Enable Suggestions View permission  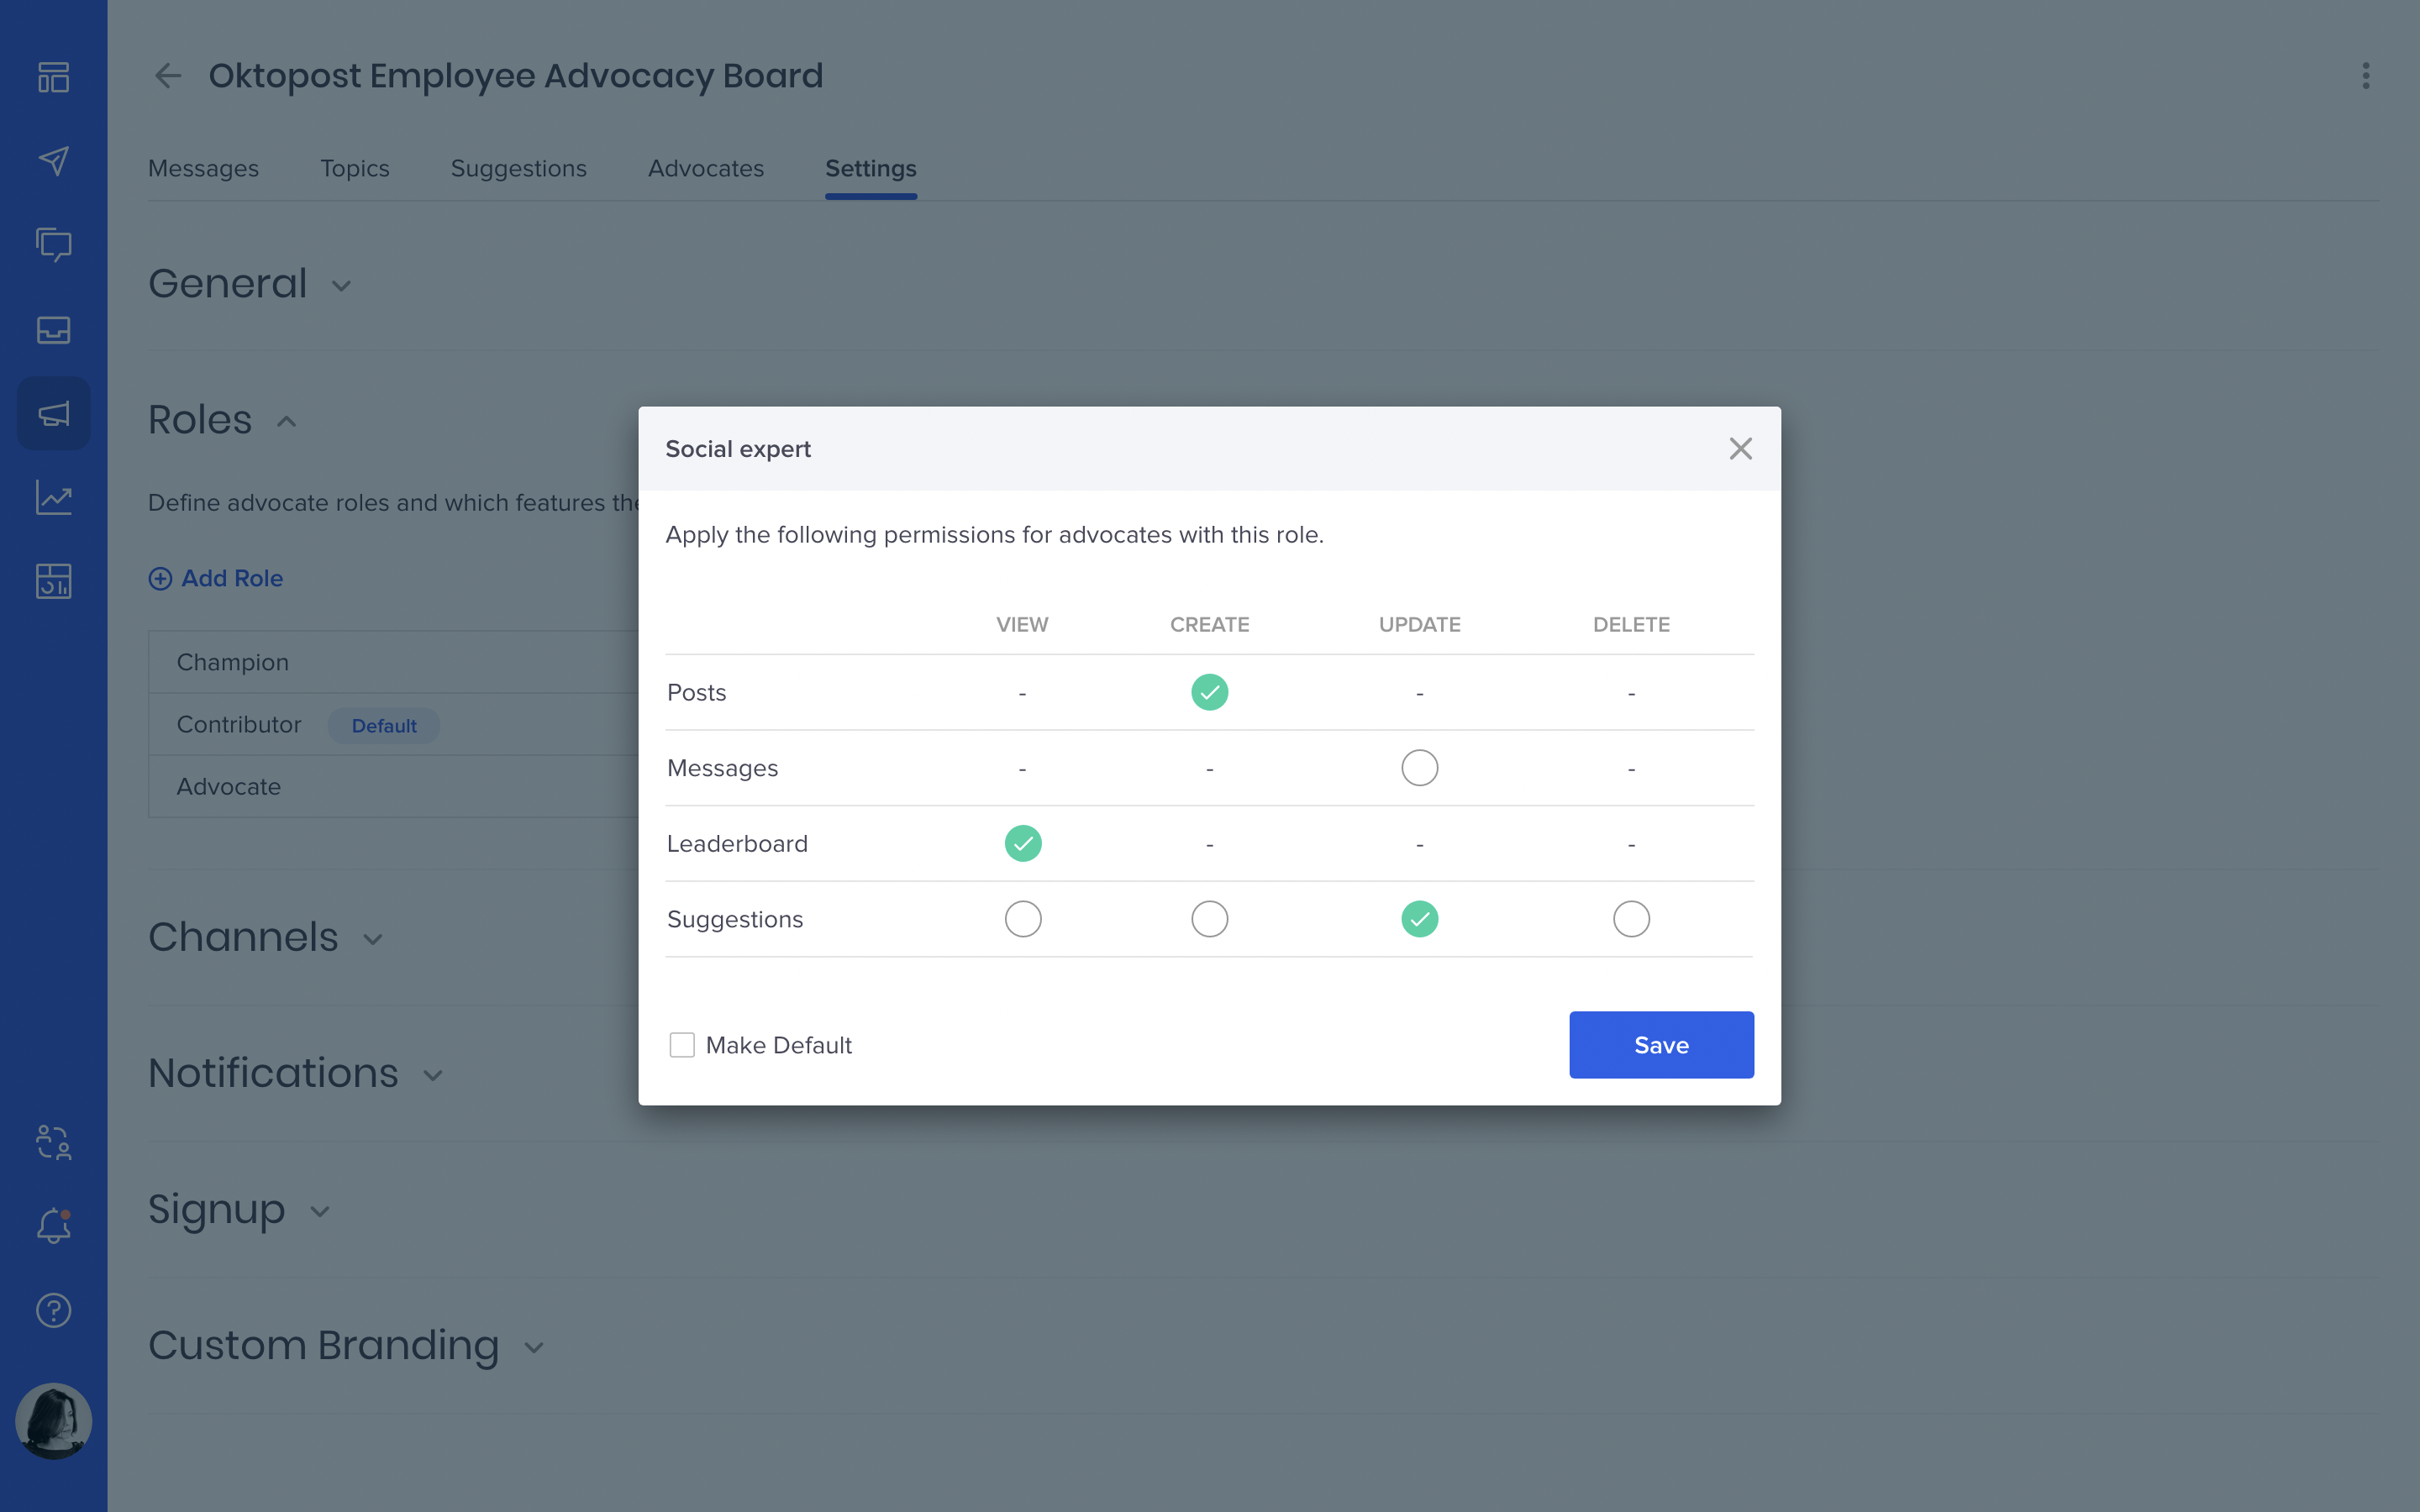(x=1022, y=919)
